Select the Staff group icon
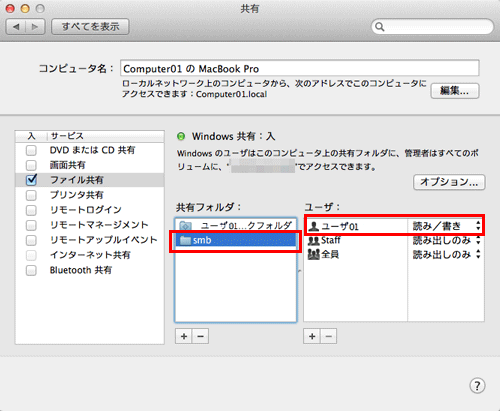Viewport: 500px width, 411px height. (314, 240)
